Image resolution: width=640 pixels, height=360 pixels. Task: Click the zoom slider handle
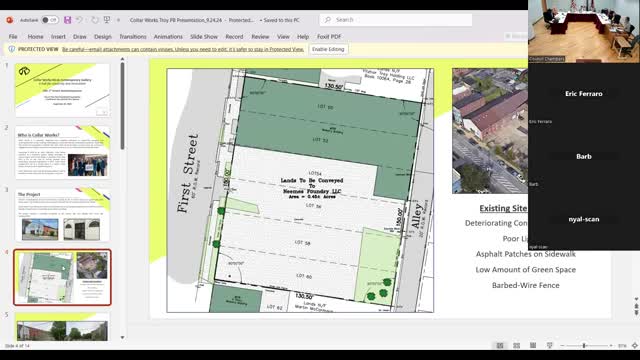point(584,346)
